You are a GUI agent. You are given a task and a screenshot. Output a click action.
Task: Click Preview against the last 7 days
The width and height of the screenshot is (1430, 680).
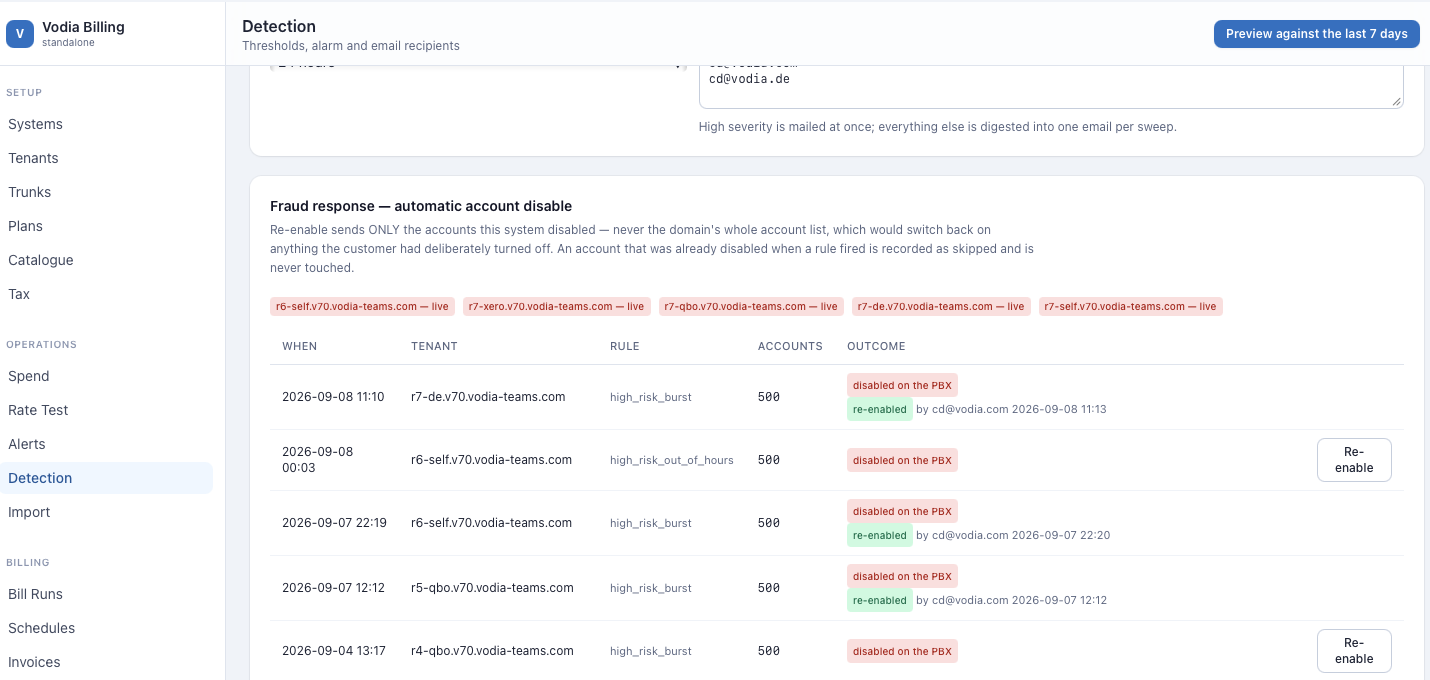point(1316,34)
